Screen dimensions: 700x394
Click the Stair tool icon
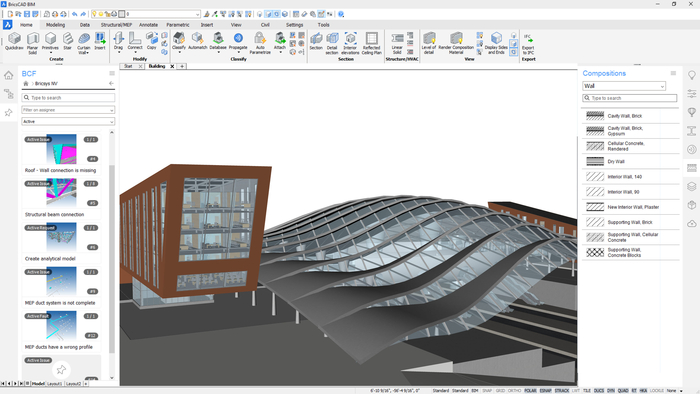pyautogui.click(x=67, y=41)
